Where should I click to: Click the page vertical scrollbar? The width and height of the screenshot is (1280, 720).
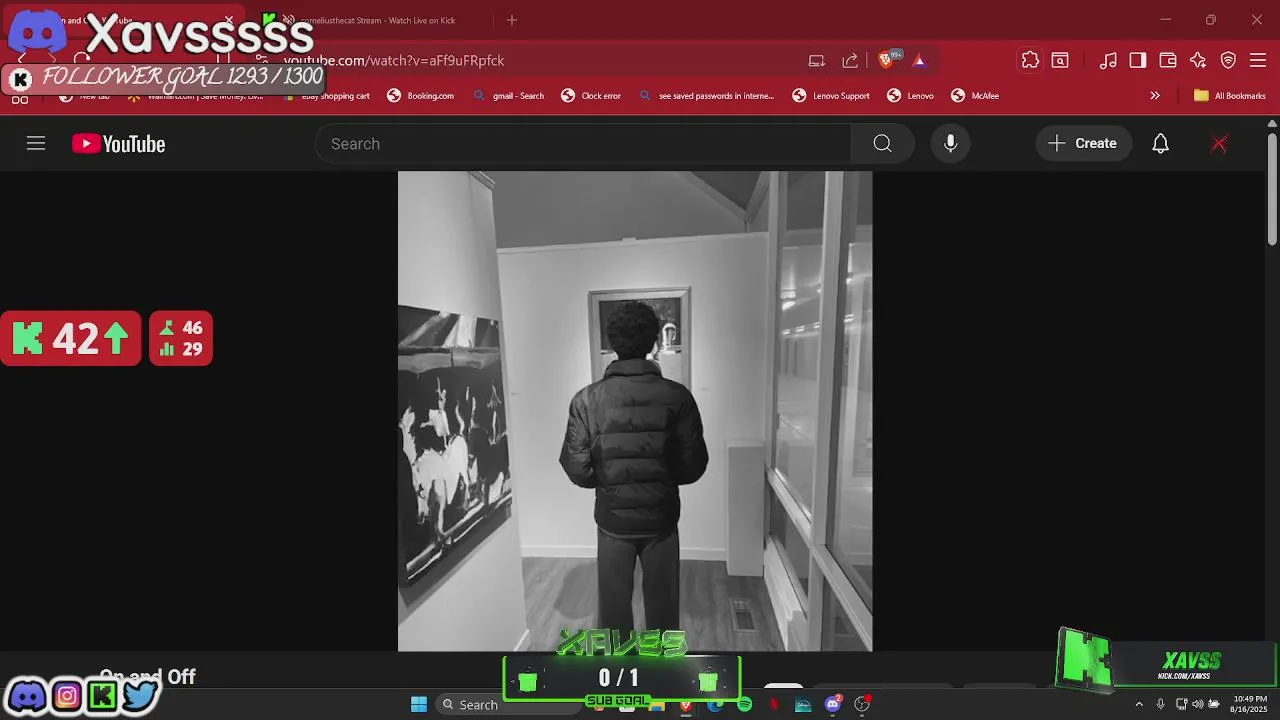click(x=1272, y=190)
